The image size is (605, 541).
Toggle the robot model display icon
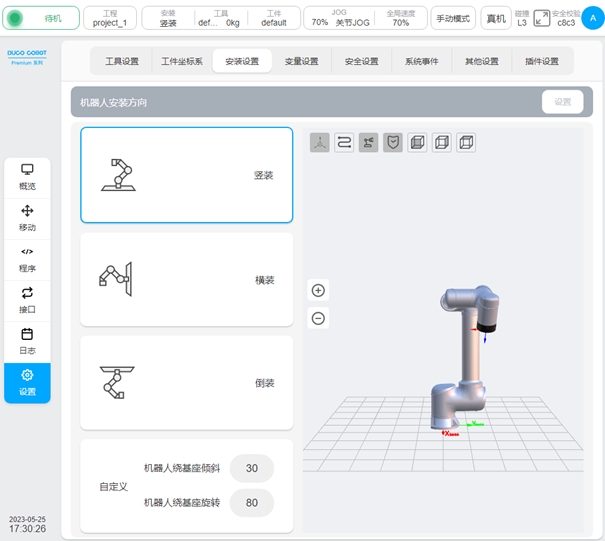pyautogui.click(x=369, y=143)
